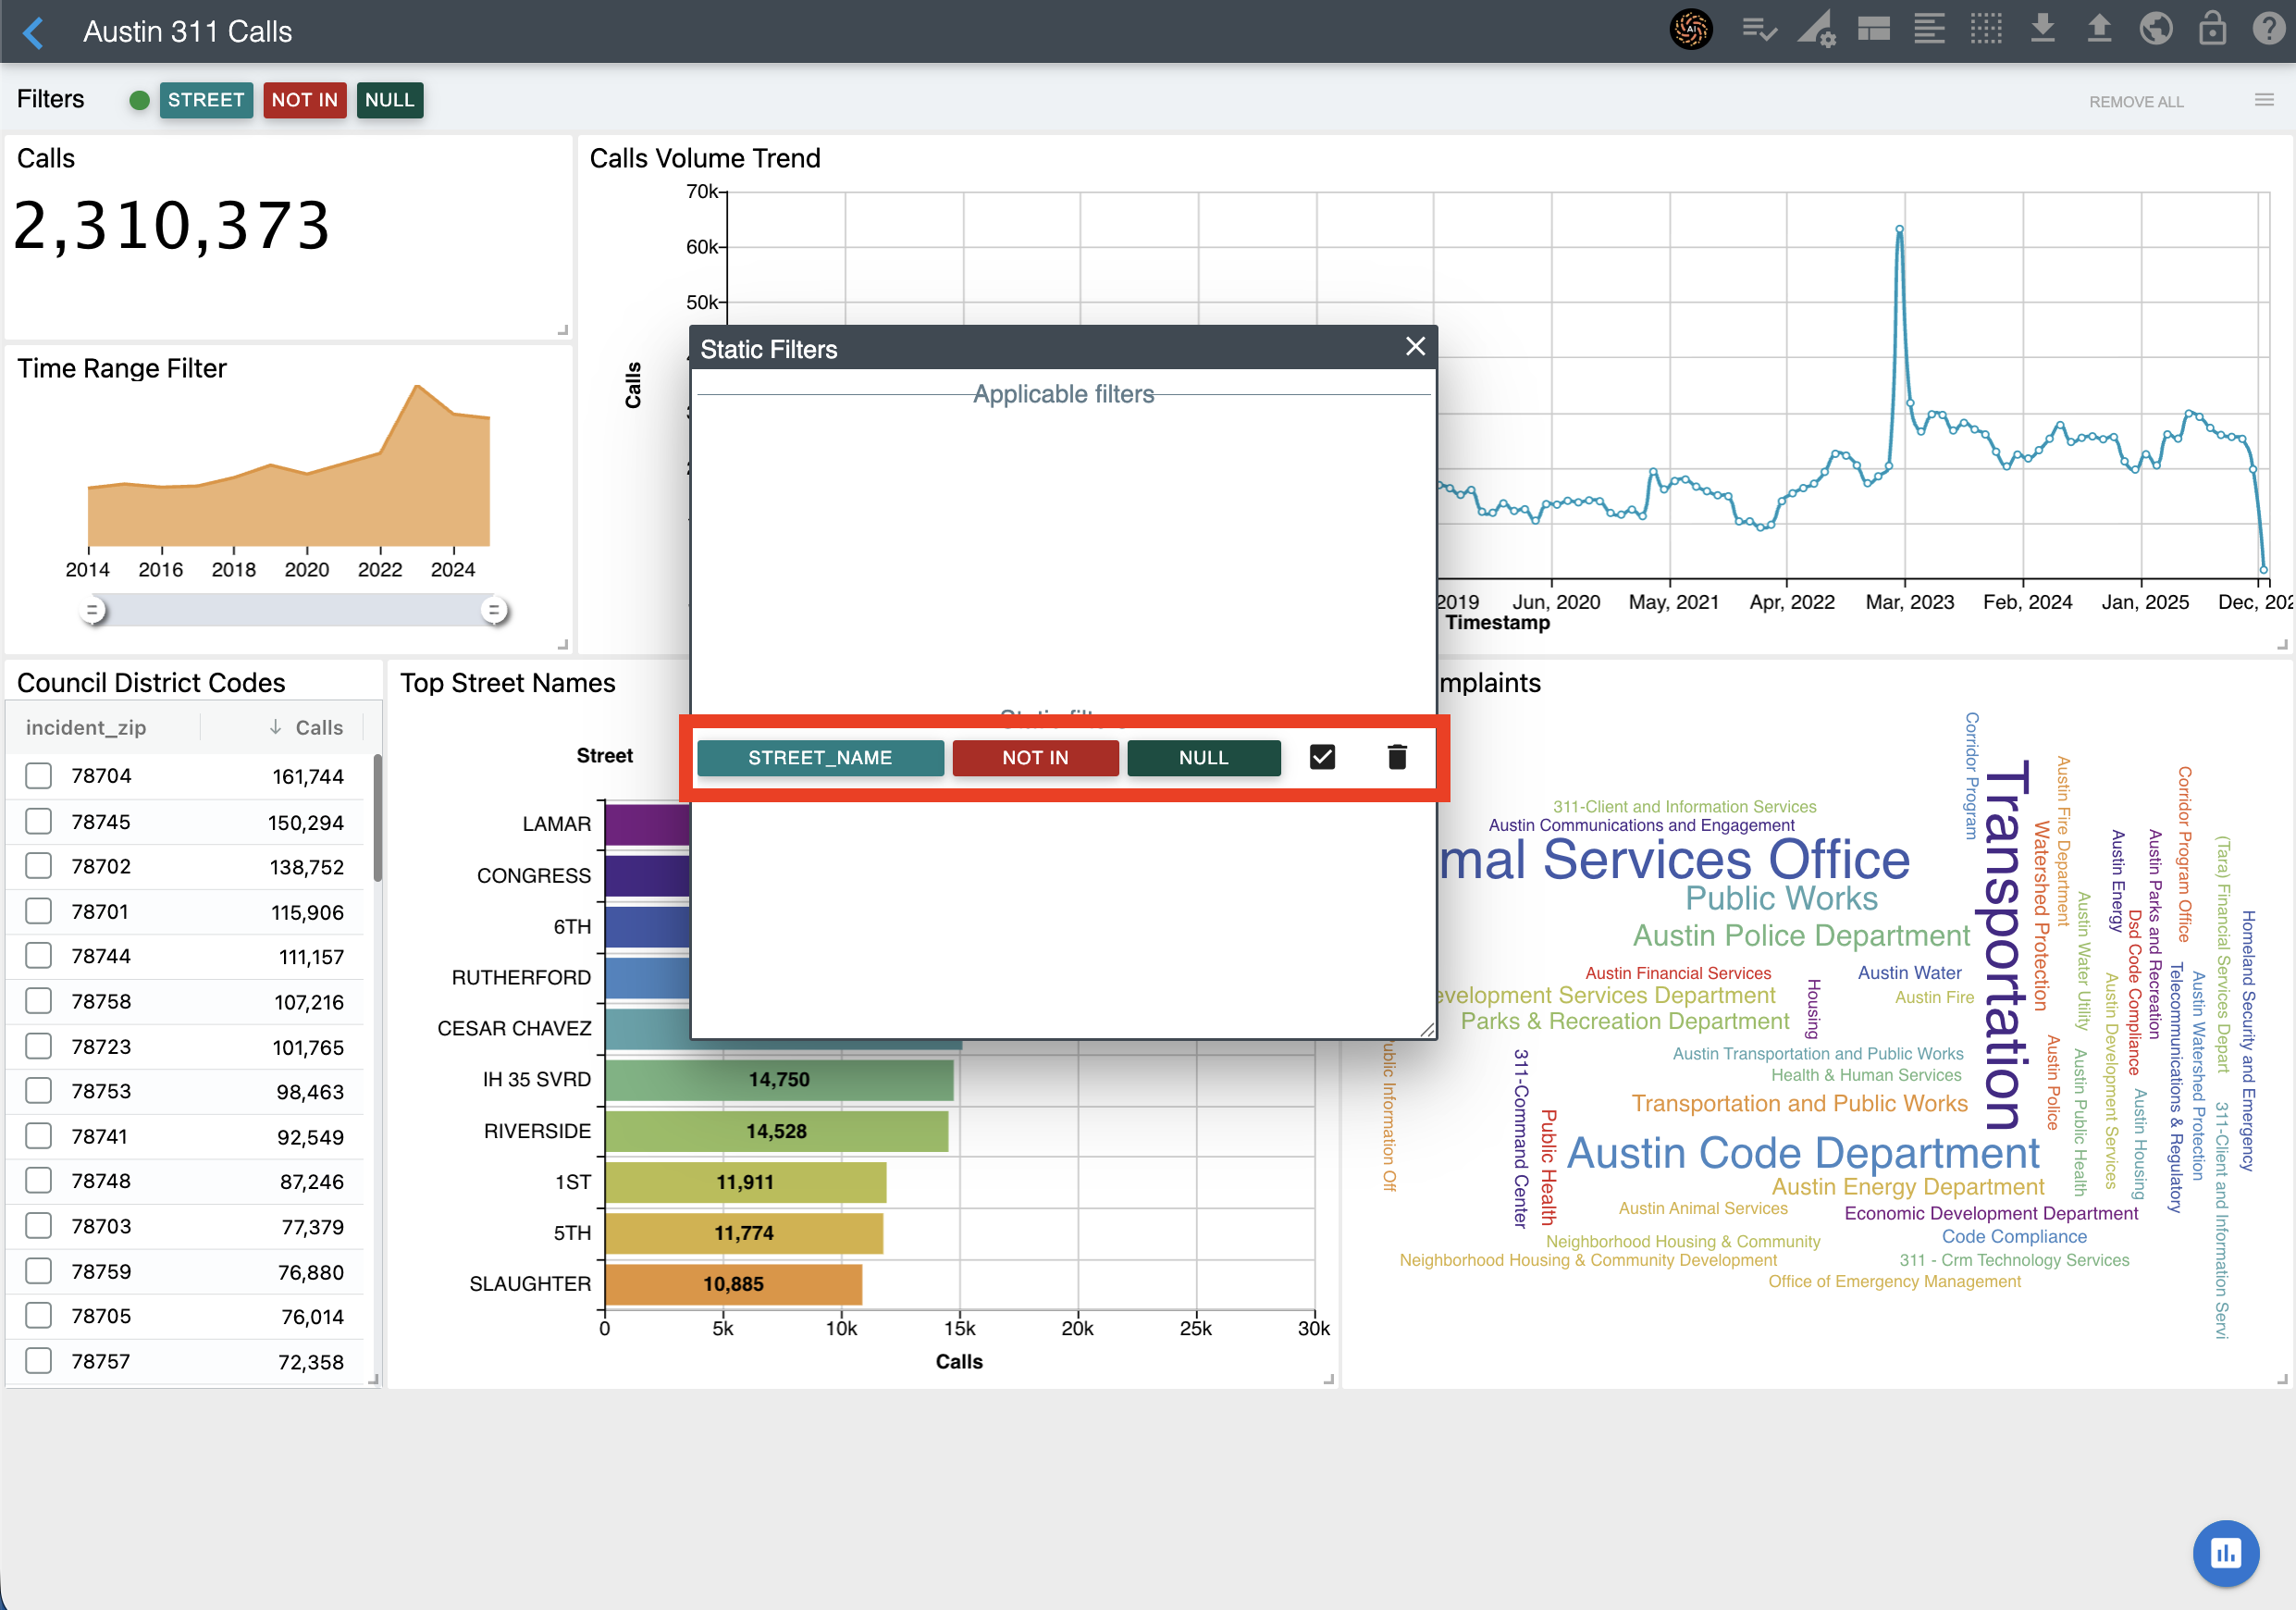Open the hamburger menu in Filters bar
This screenshot has height=1610, width=2296.
(x=2264, y=100)
